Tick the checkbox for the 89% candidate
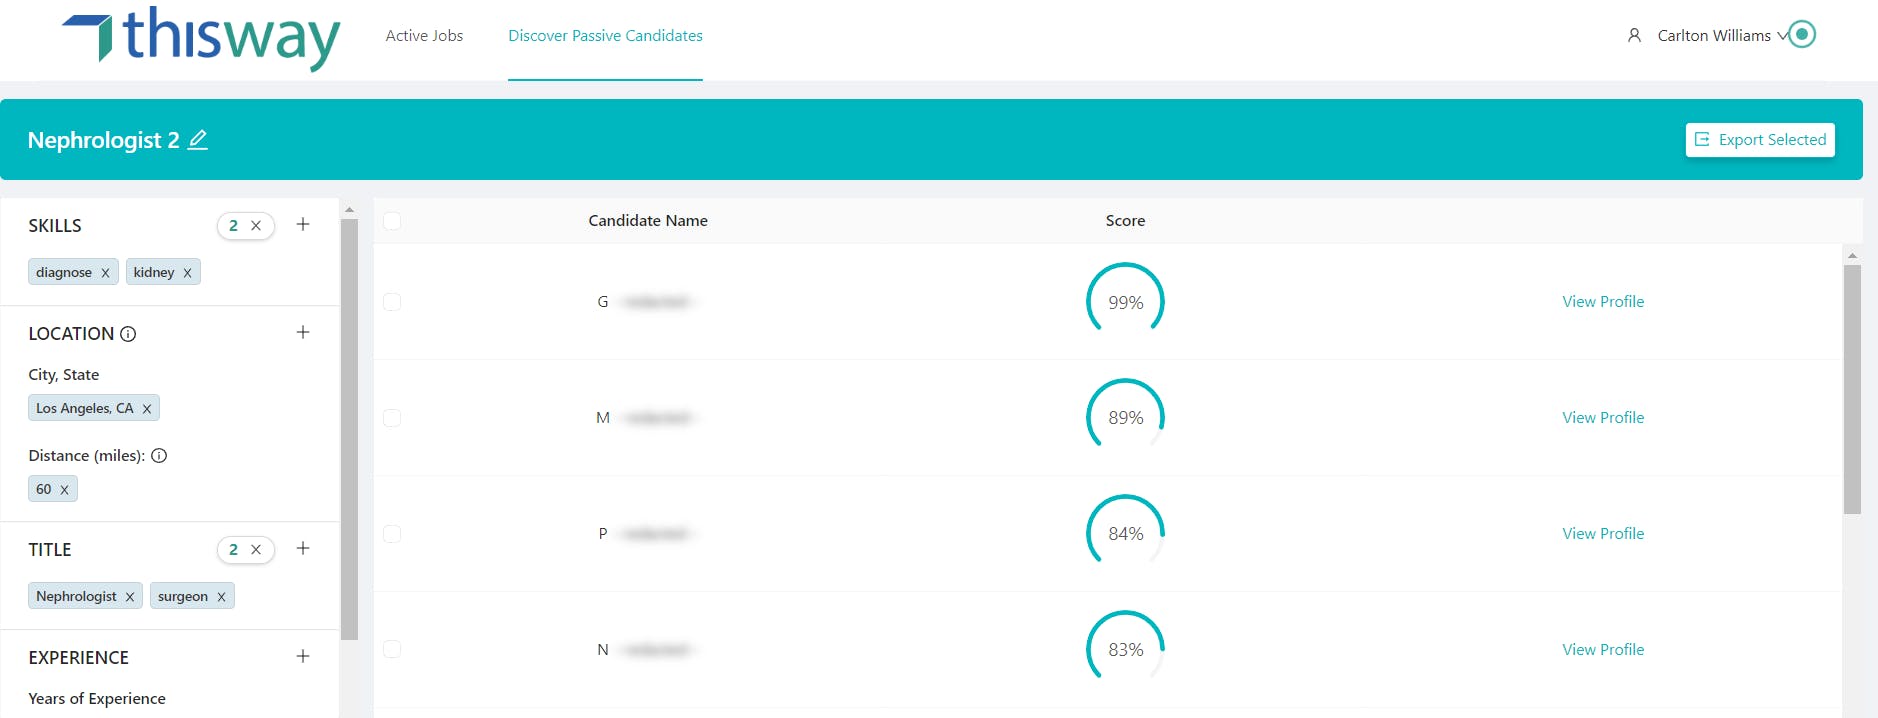The width and height of the screenshot is (1878, 718). pyautogui.click(x=392, y=418)
